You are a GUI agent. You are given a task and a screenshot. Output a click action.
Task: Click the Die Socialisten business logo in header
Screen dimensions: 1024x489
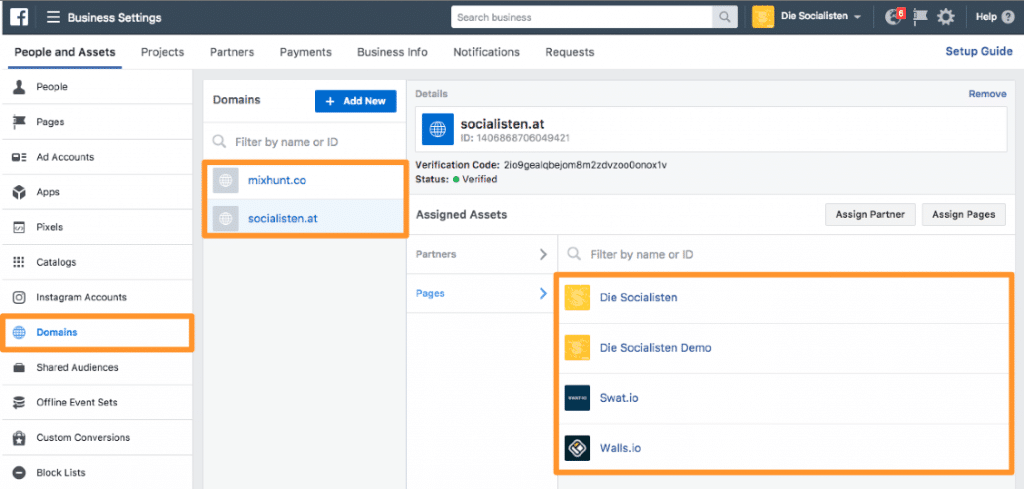(763, 17)
